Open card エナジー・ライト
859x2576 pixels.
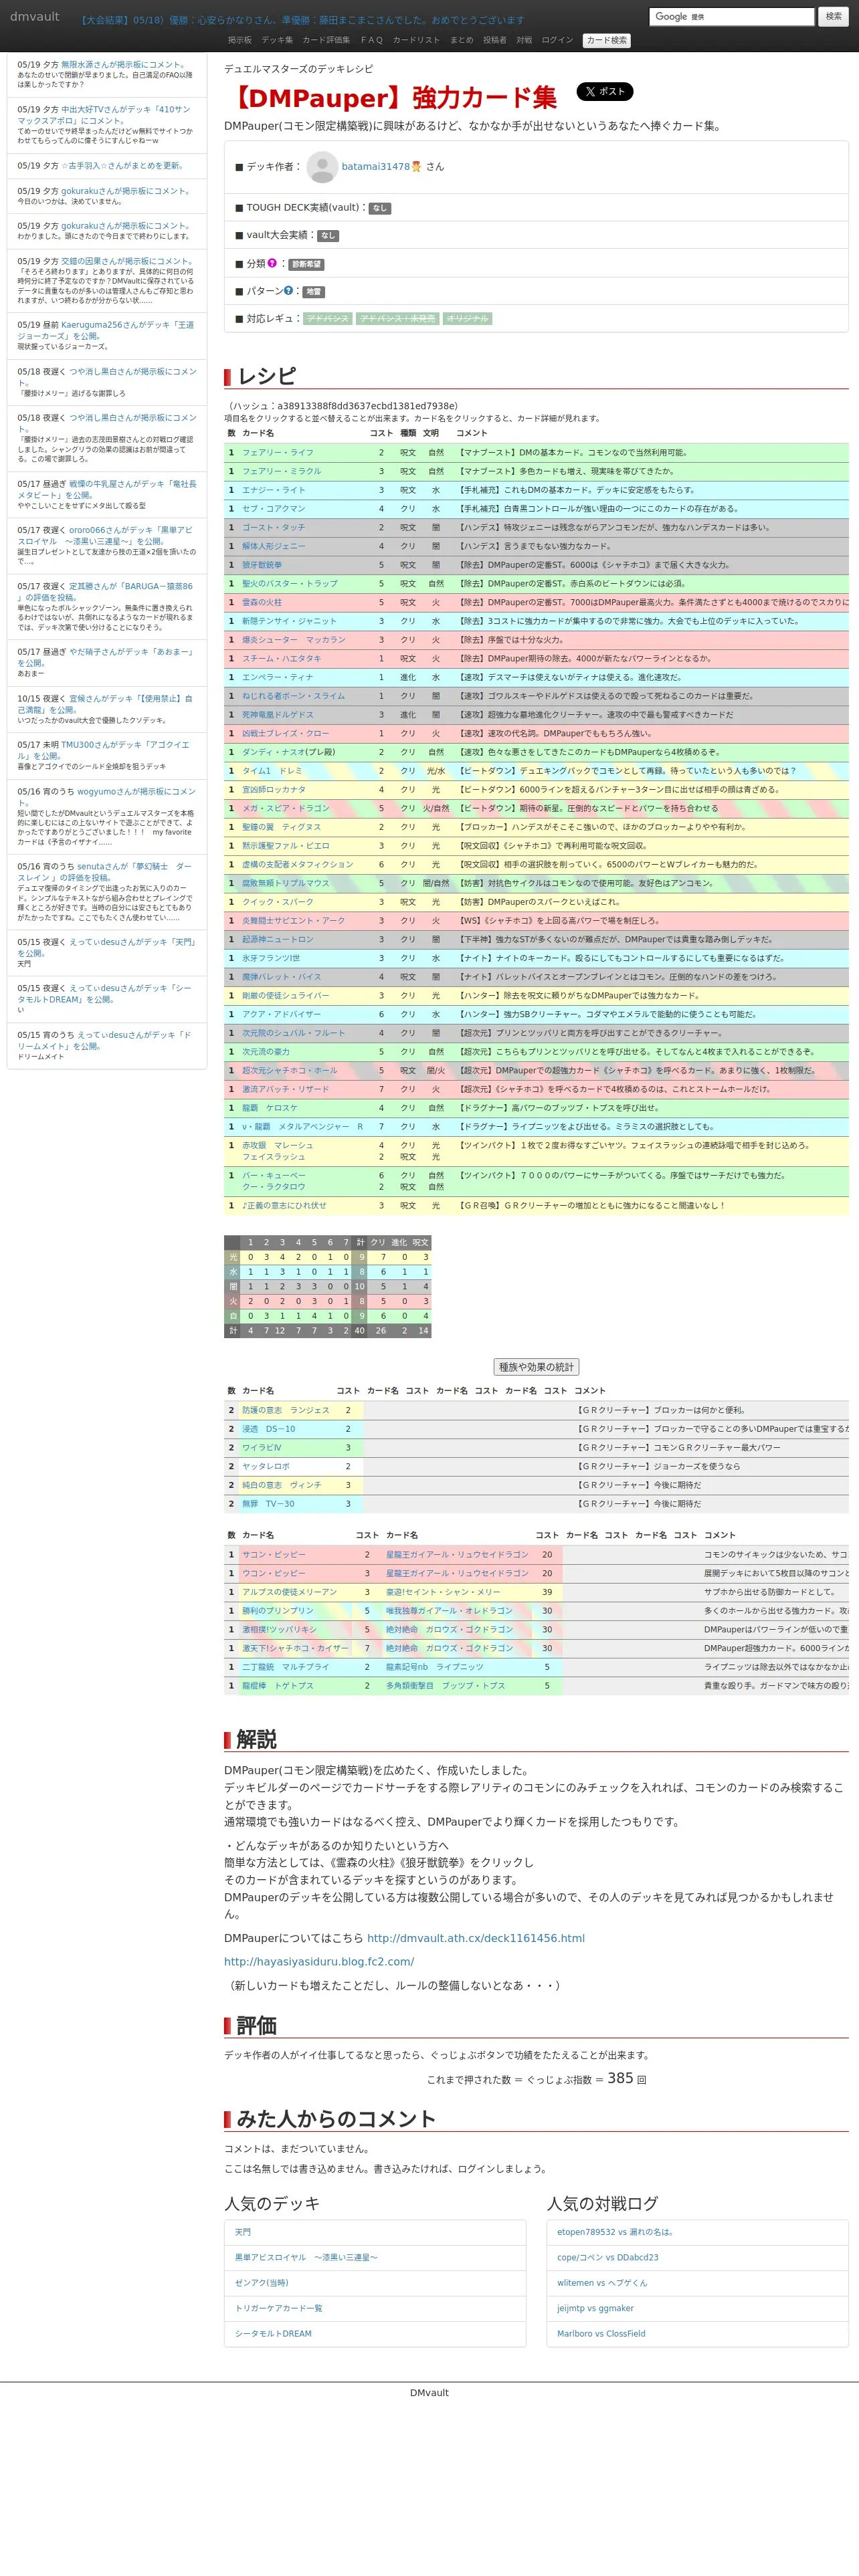click(x=274, y=490)
